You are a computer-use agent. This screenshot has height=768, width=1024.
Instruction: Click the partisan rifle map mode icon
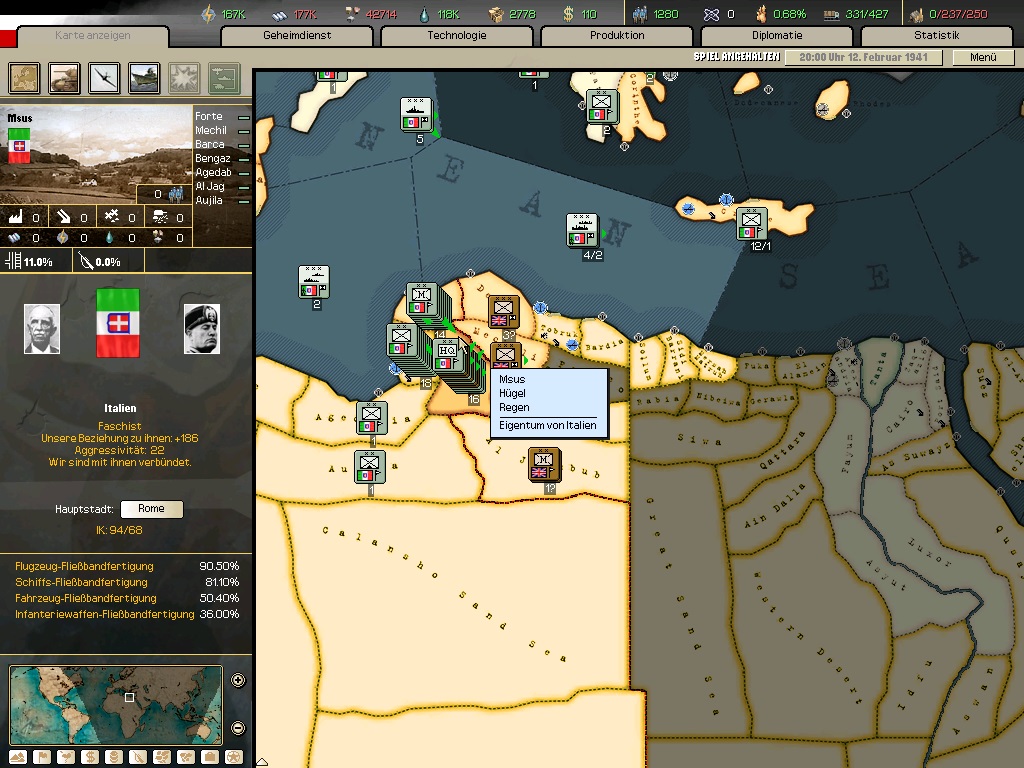(138, 757)
